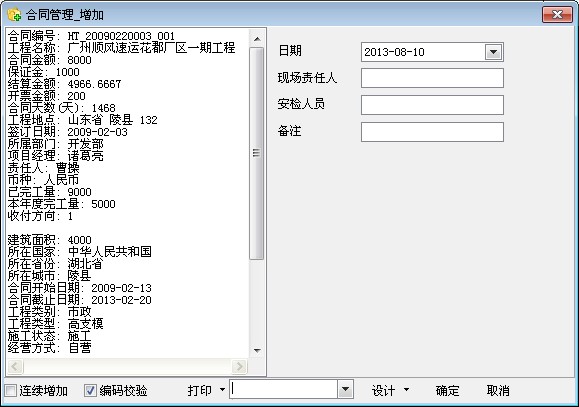Click the horizontal scroll left arrow
The image size is (579, 407).
coord(15,366)
